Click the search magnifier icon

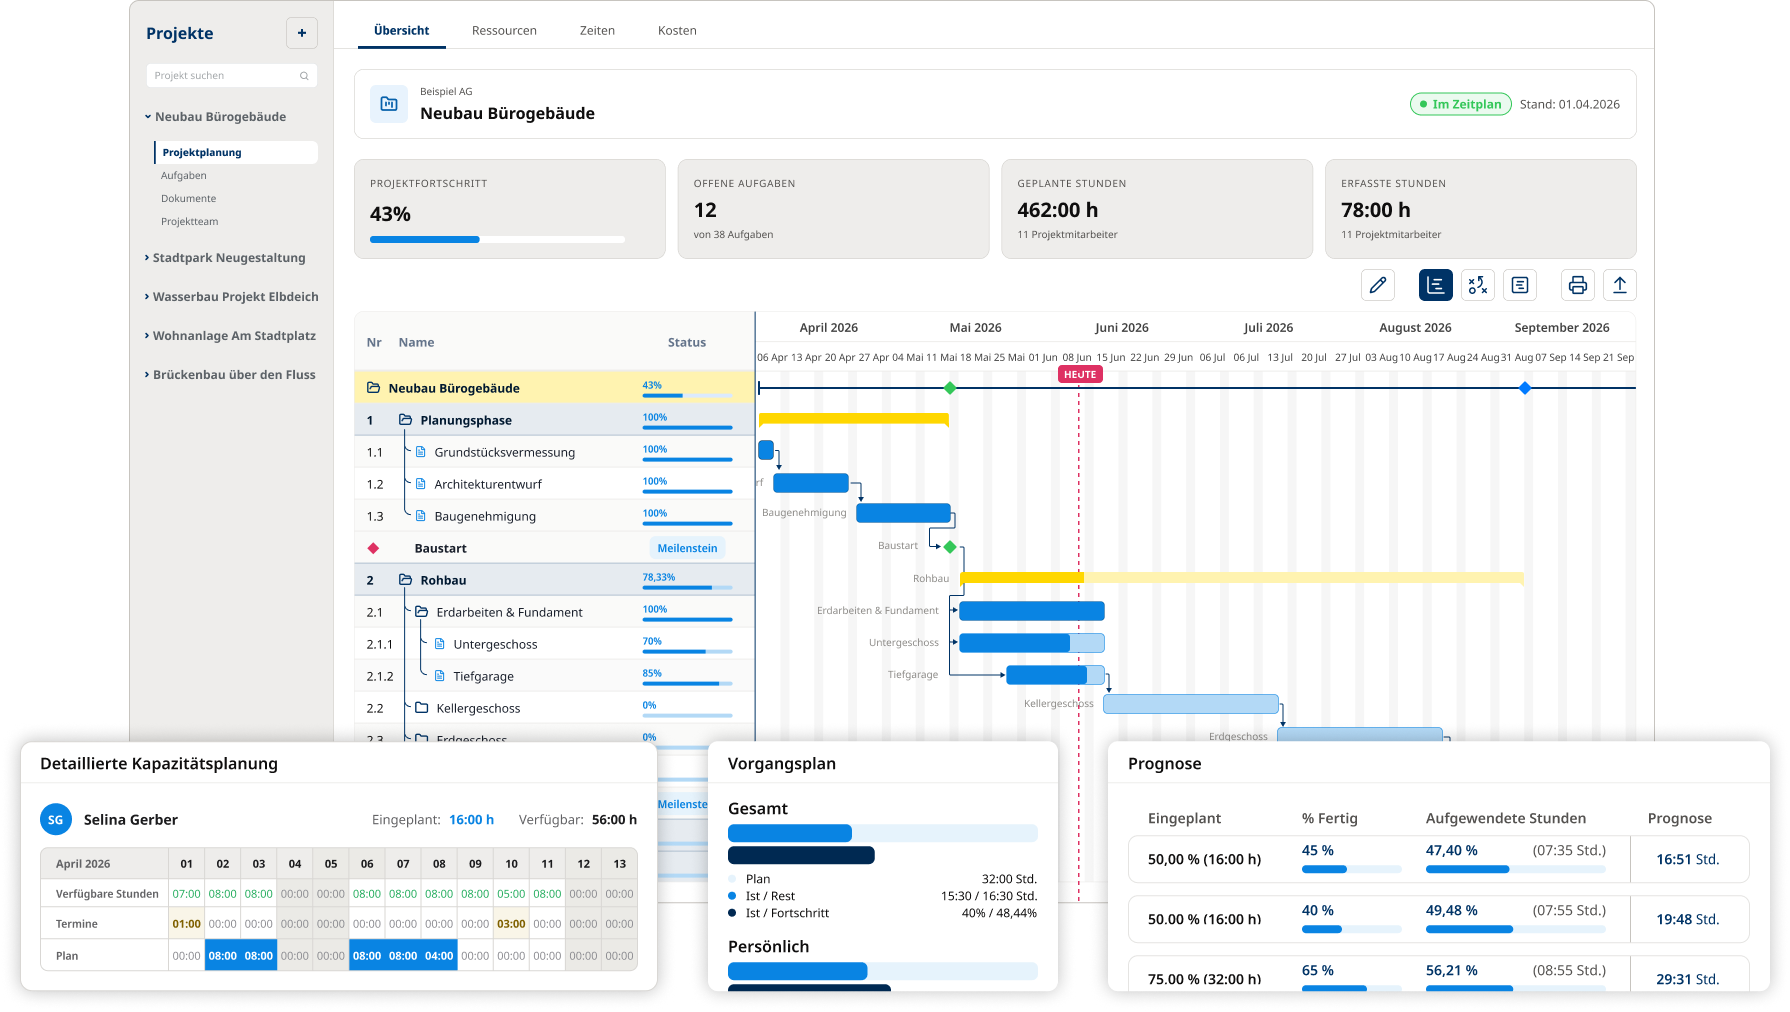304,76
